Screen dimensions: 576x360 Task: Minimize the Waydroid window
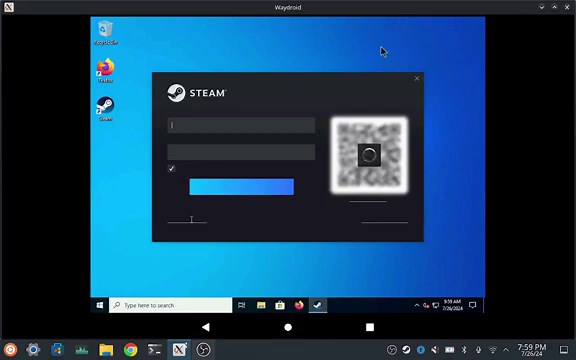[541, 7]
